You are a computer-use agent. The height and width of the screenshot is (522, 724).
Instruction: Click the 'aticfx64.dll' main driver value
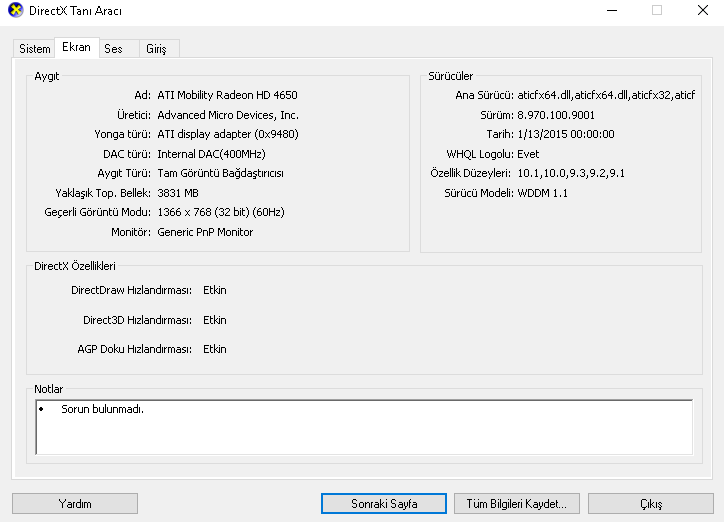pyautogui.click(x=606, y=95)
